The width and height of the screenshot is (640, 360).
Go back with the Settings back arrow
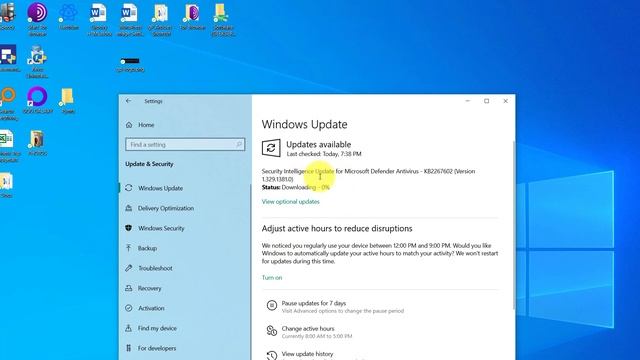129,101
